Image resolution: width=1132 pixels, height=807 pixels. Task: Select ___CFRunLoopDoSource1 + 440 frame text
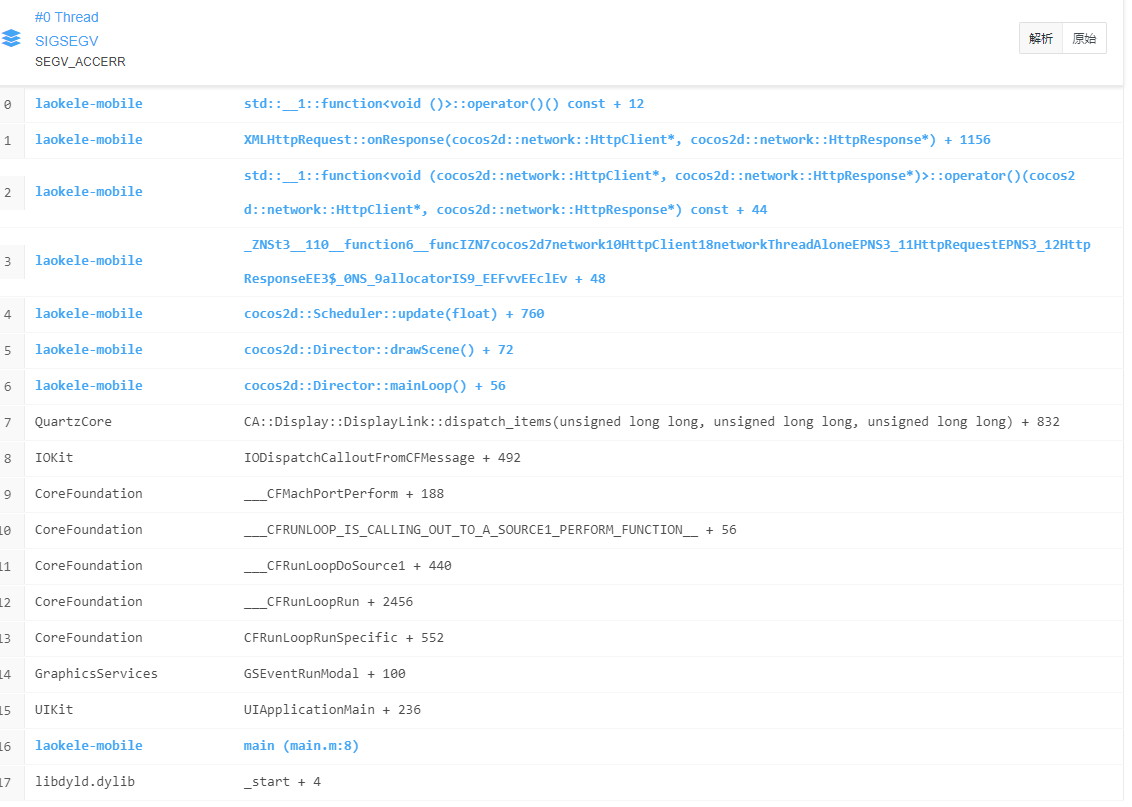pyautogui.click(x=347, y=566)
